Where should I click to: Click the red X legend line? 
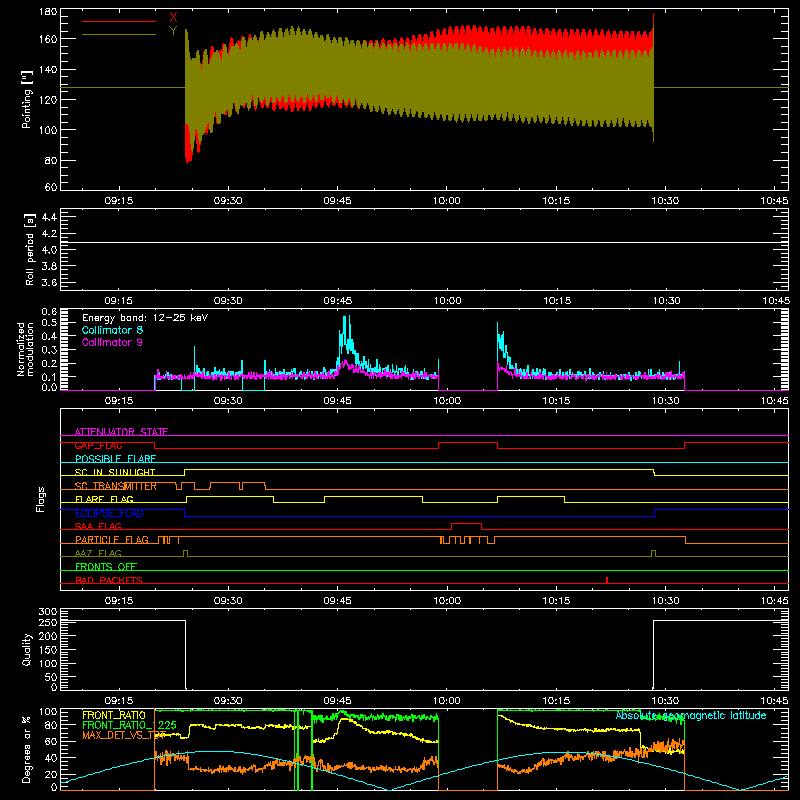tap(119, 21)
